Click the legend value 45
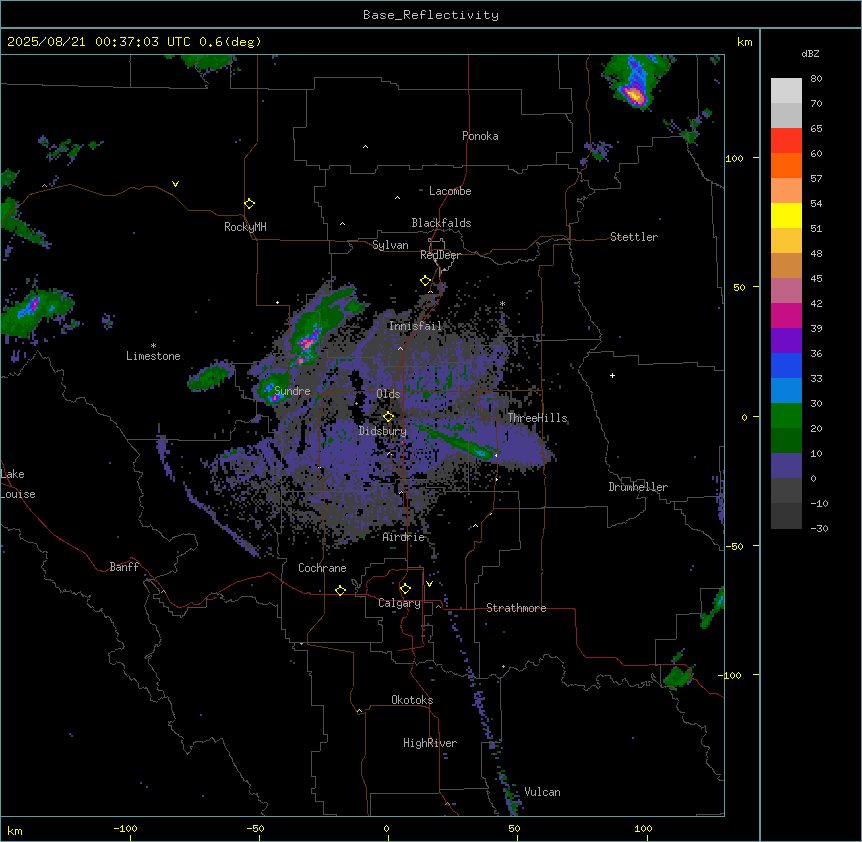This screenshot has width=862, height=842. pyautogui.click(x=816, y=279)
